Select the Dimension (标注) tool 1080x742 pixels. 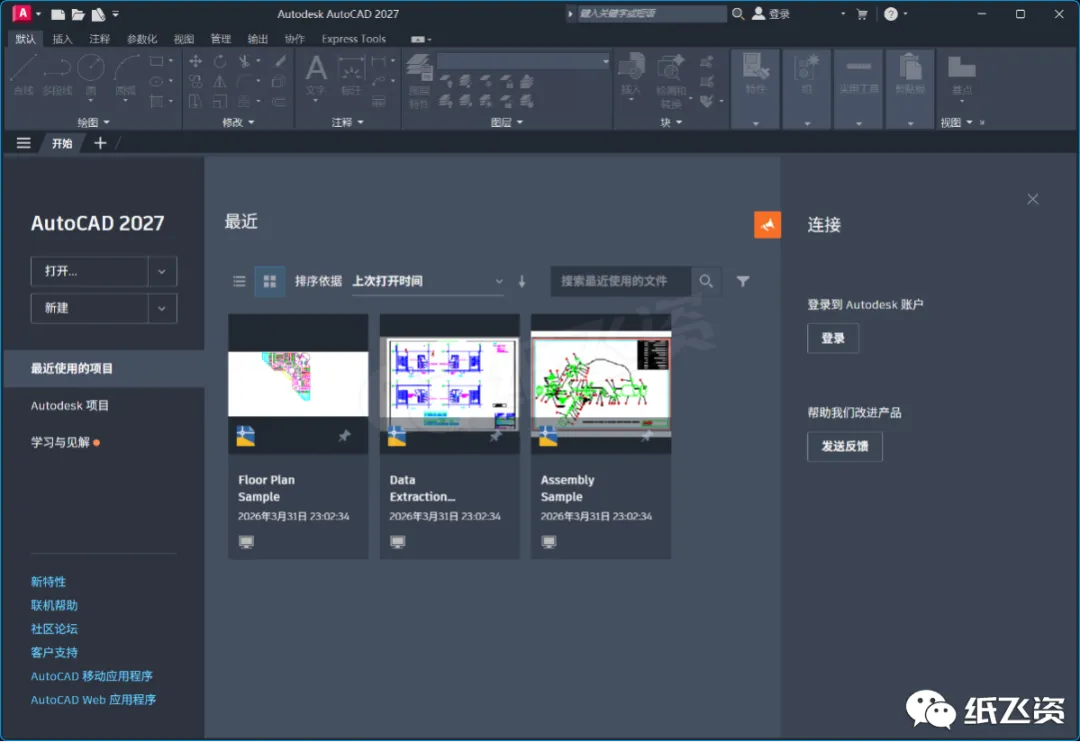[351, 76]
